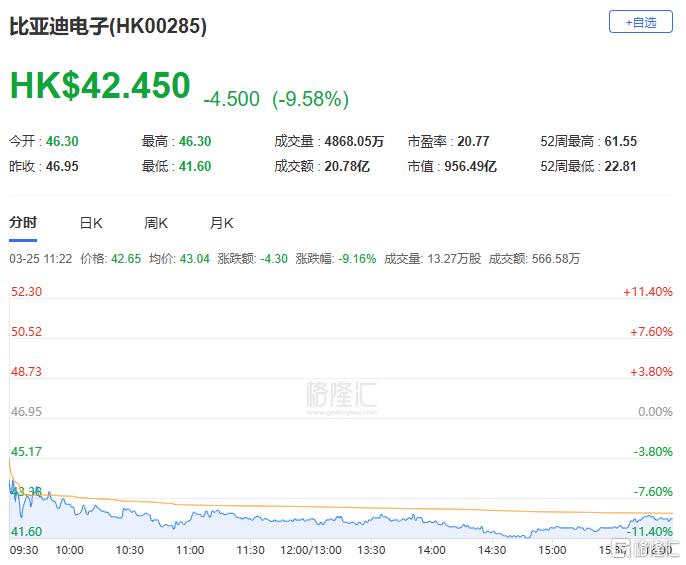Click the 13:30 time axis marker

click(x=371, y=550)
